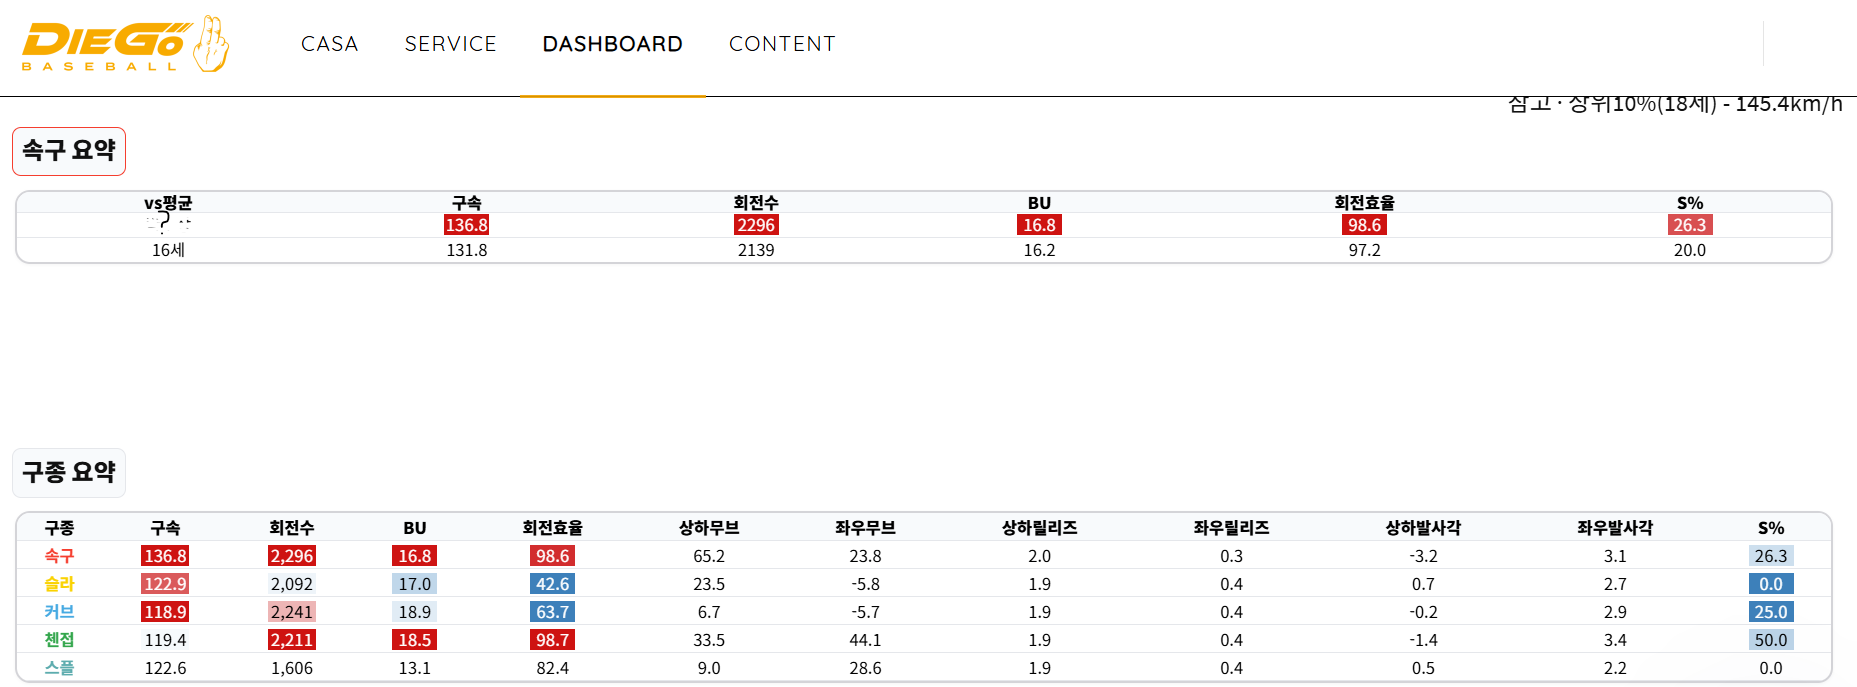
Task: Click the 구종 요약 section button
Action: click(x=69, y=472)
